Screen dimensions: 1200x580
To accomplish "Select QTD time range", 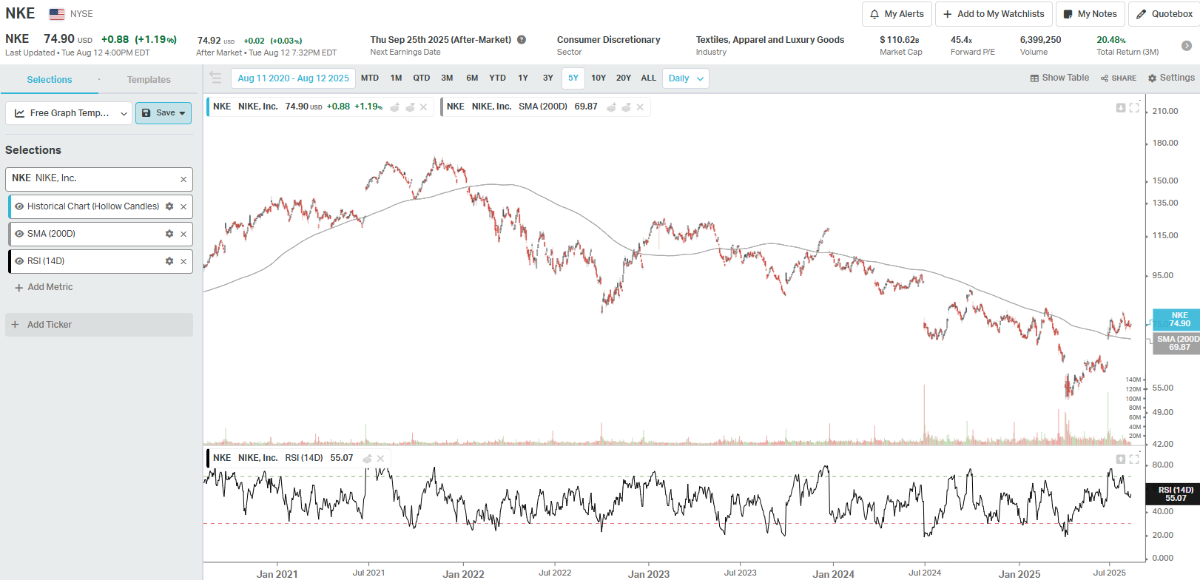I will pyautogui.click(x=421, y=78).
